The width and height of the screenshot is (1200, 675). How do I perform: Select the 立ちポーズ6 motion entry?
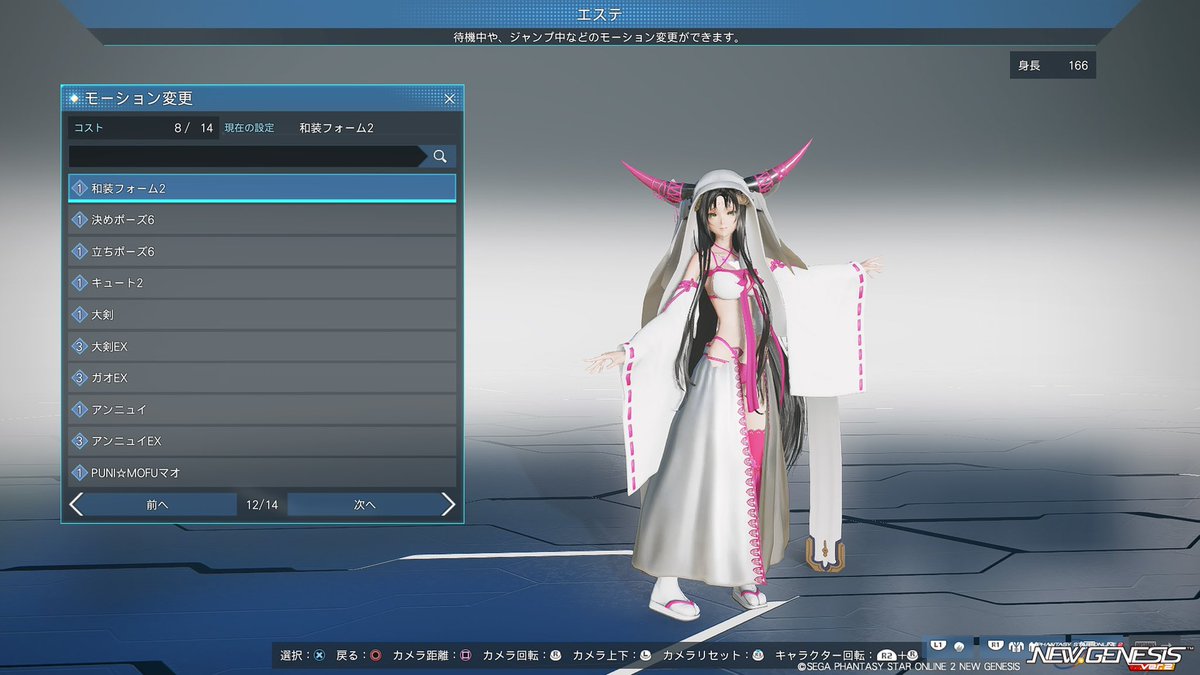click(x=260, y=251)
